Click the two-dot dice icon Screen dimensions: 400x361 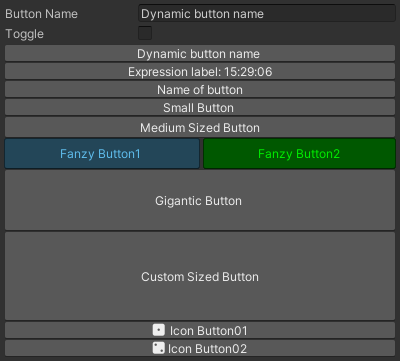click(x=158, y=348)
